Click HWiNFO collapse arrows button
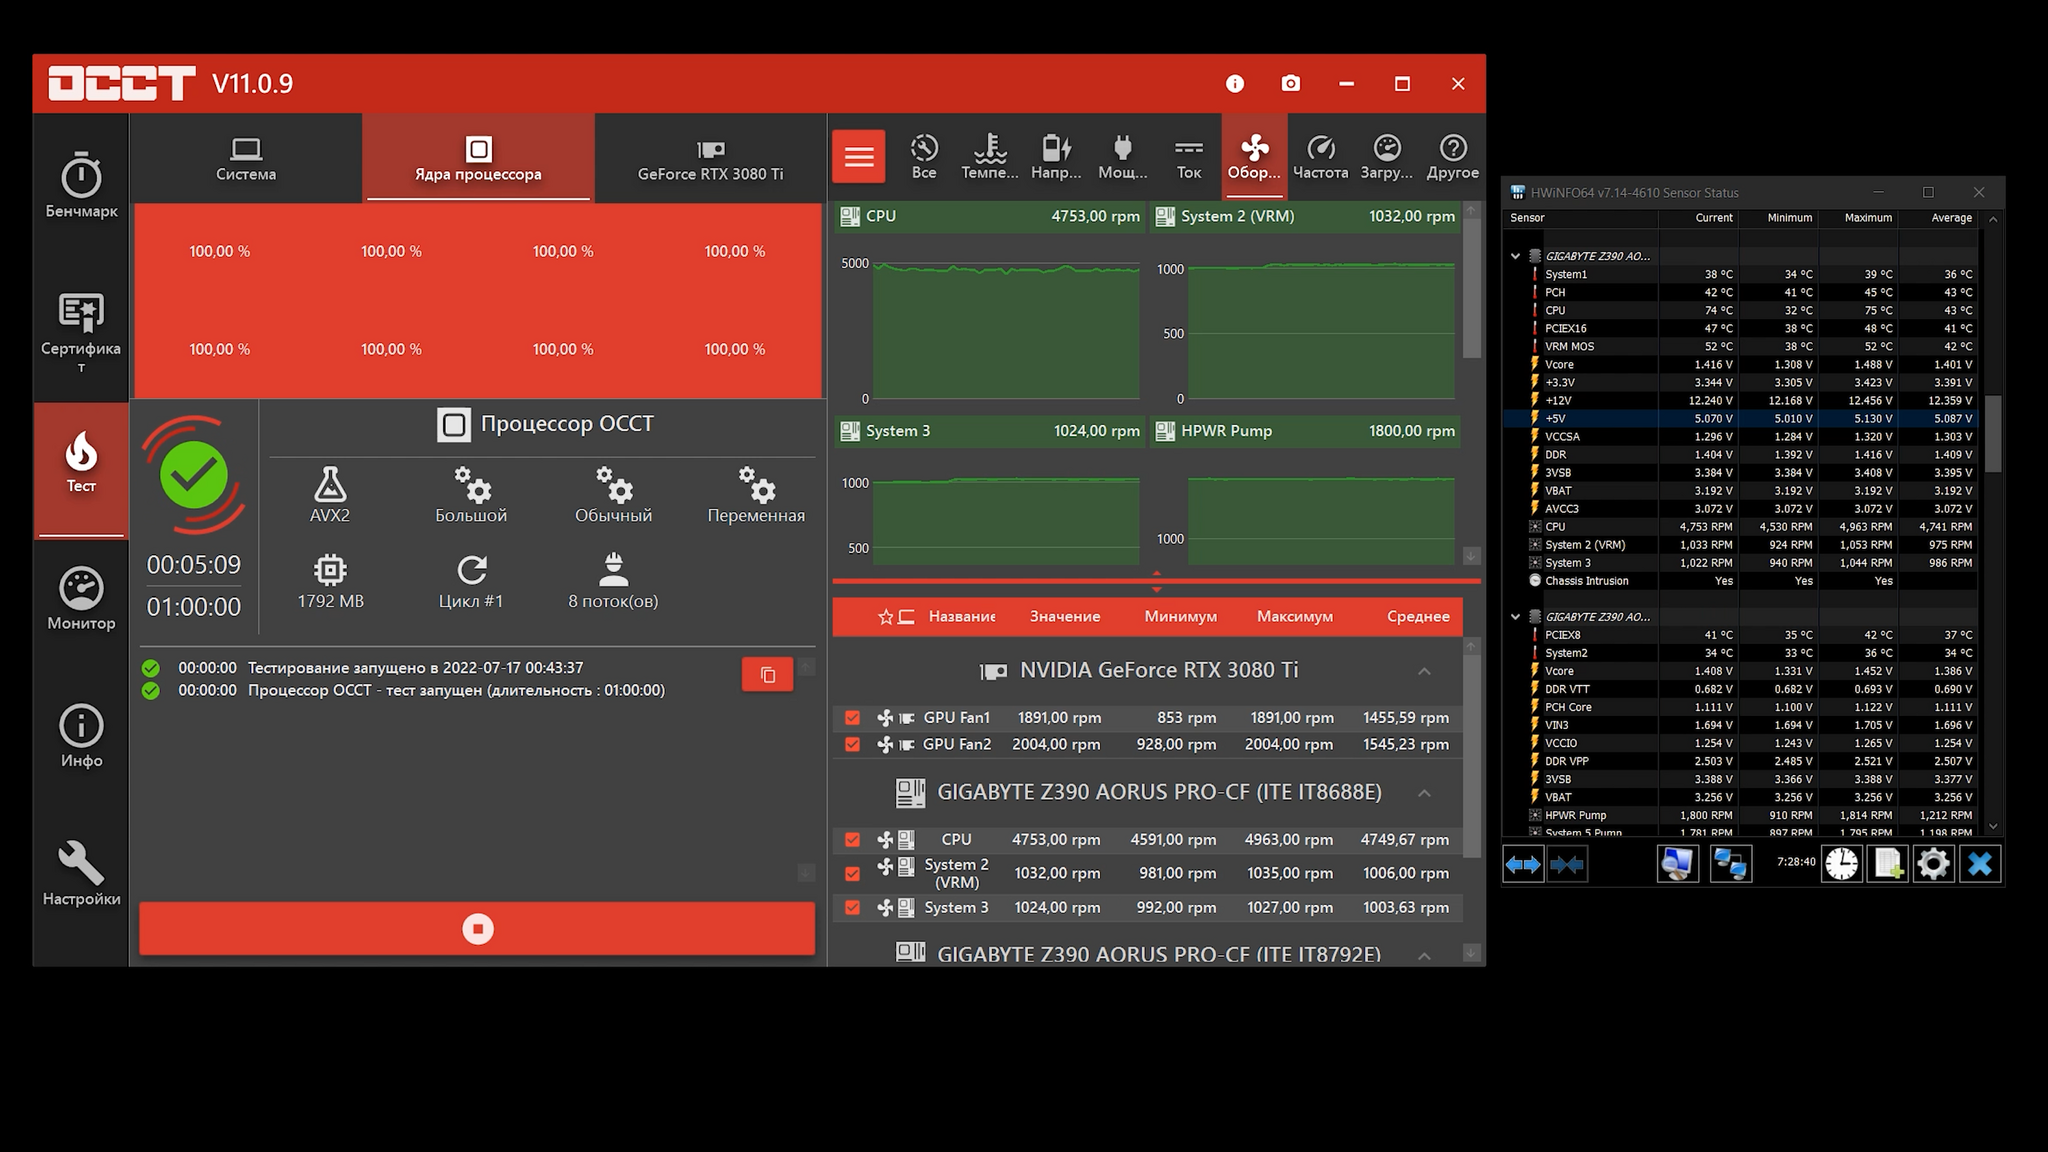This screenshot has width=2048, height=1152. coord(1567,864)
